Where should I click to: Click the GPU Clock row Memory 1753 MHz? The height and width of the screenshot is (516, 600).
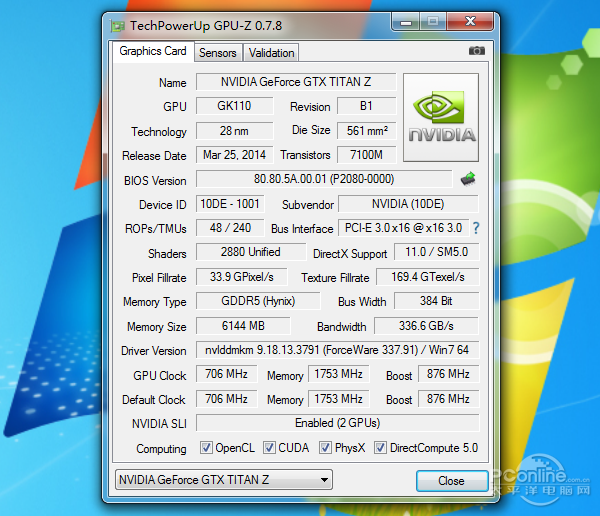click(339, 374)
